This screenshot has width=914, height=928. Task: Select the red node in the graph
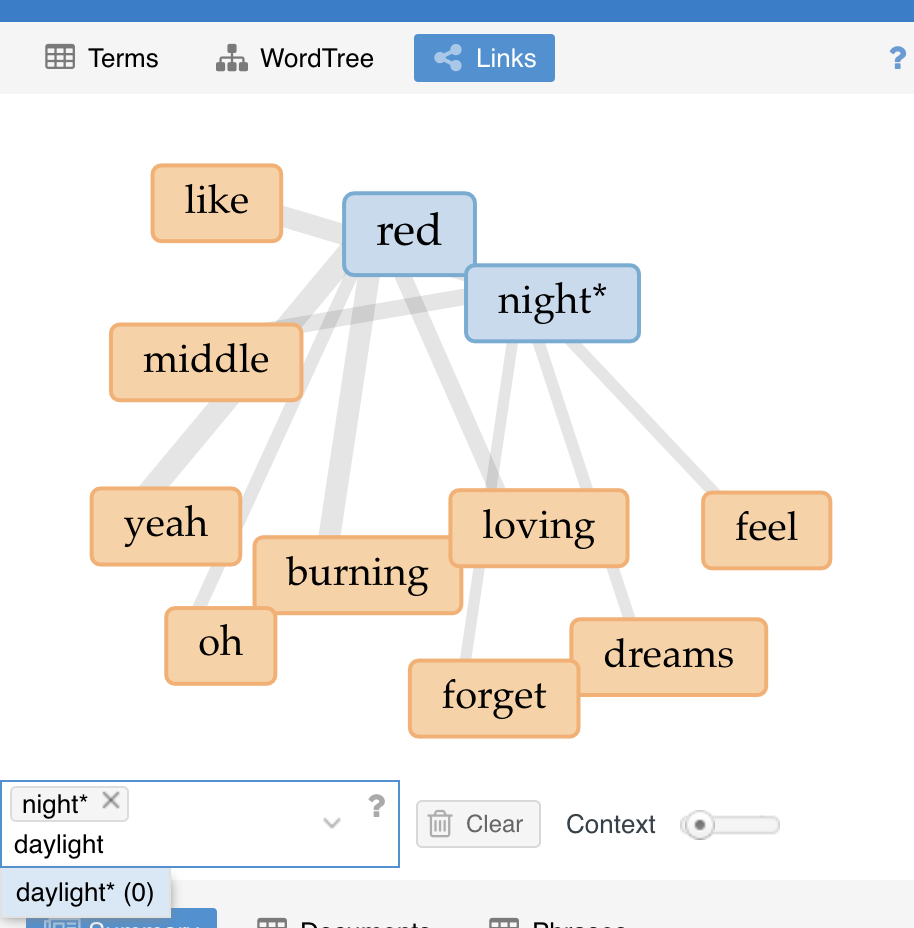tap(409, 234)
